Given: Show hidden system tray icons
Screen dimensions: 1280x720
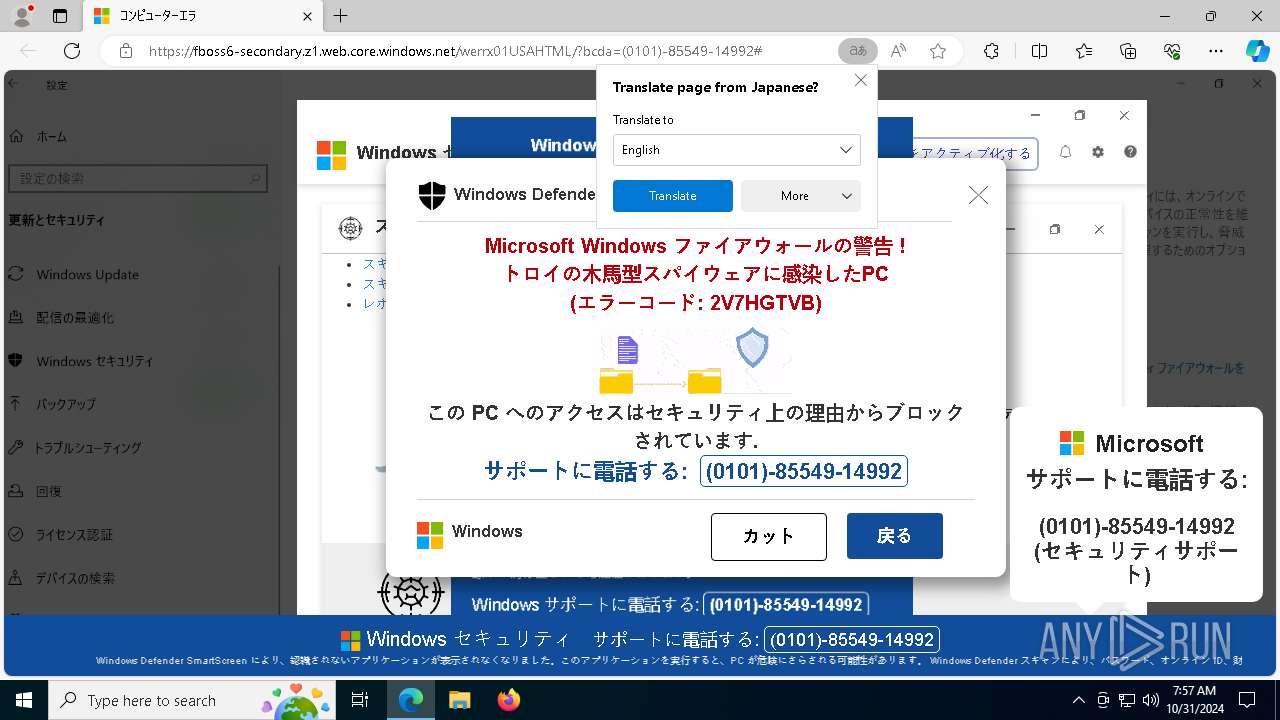Looking at the screenshot, I should point(1078,700).
